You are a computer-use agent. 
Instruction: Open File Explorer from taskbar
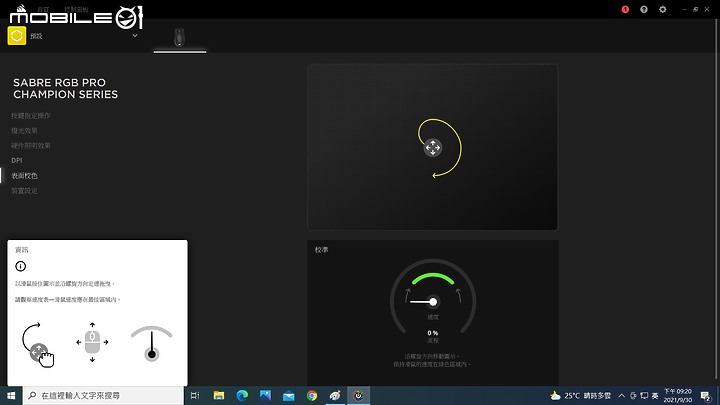coord(219,395)
